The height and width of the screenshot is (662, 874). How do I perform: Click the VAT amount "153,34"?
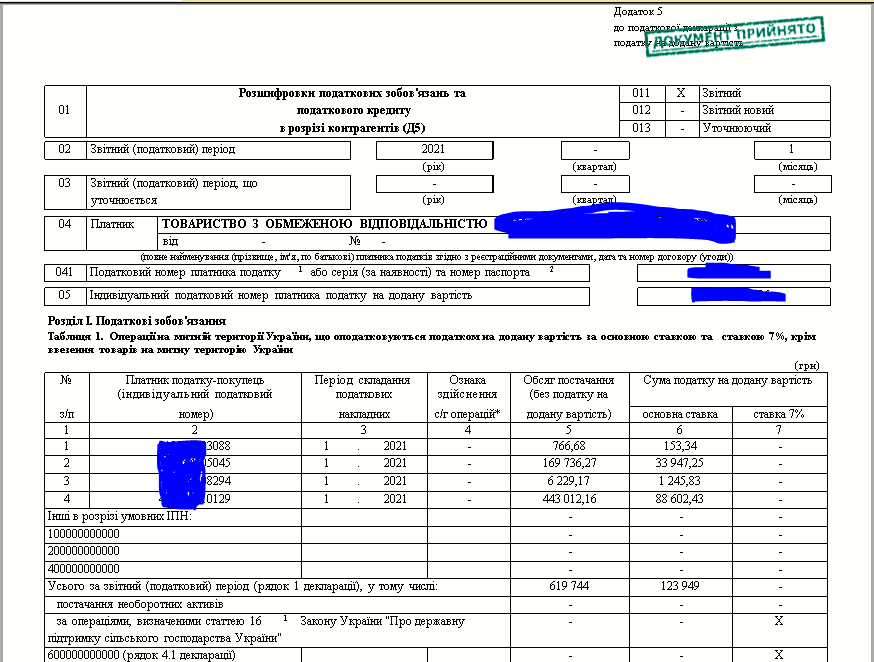[680, 446]
